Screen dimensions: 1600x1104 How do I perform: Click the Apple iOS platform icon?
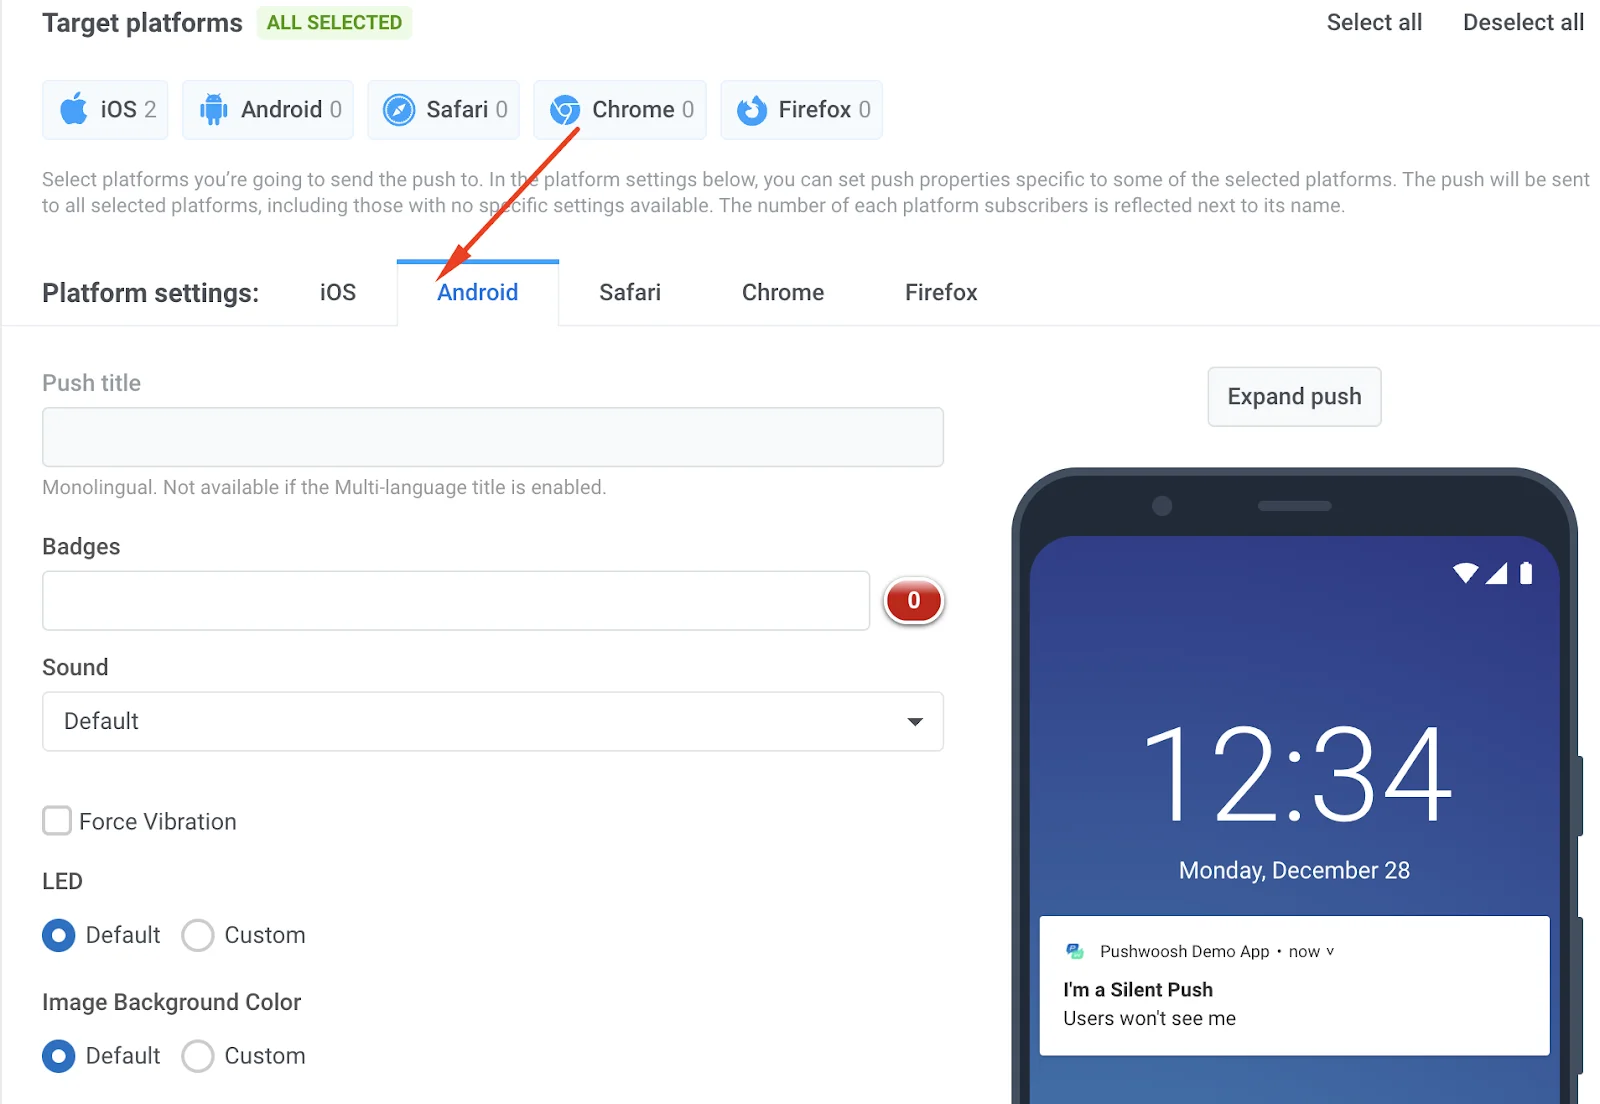pyautogui.click(x=73, y=110)
